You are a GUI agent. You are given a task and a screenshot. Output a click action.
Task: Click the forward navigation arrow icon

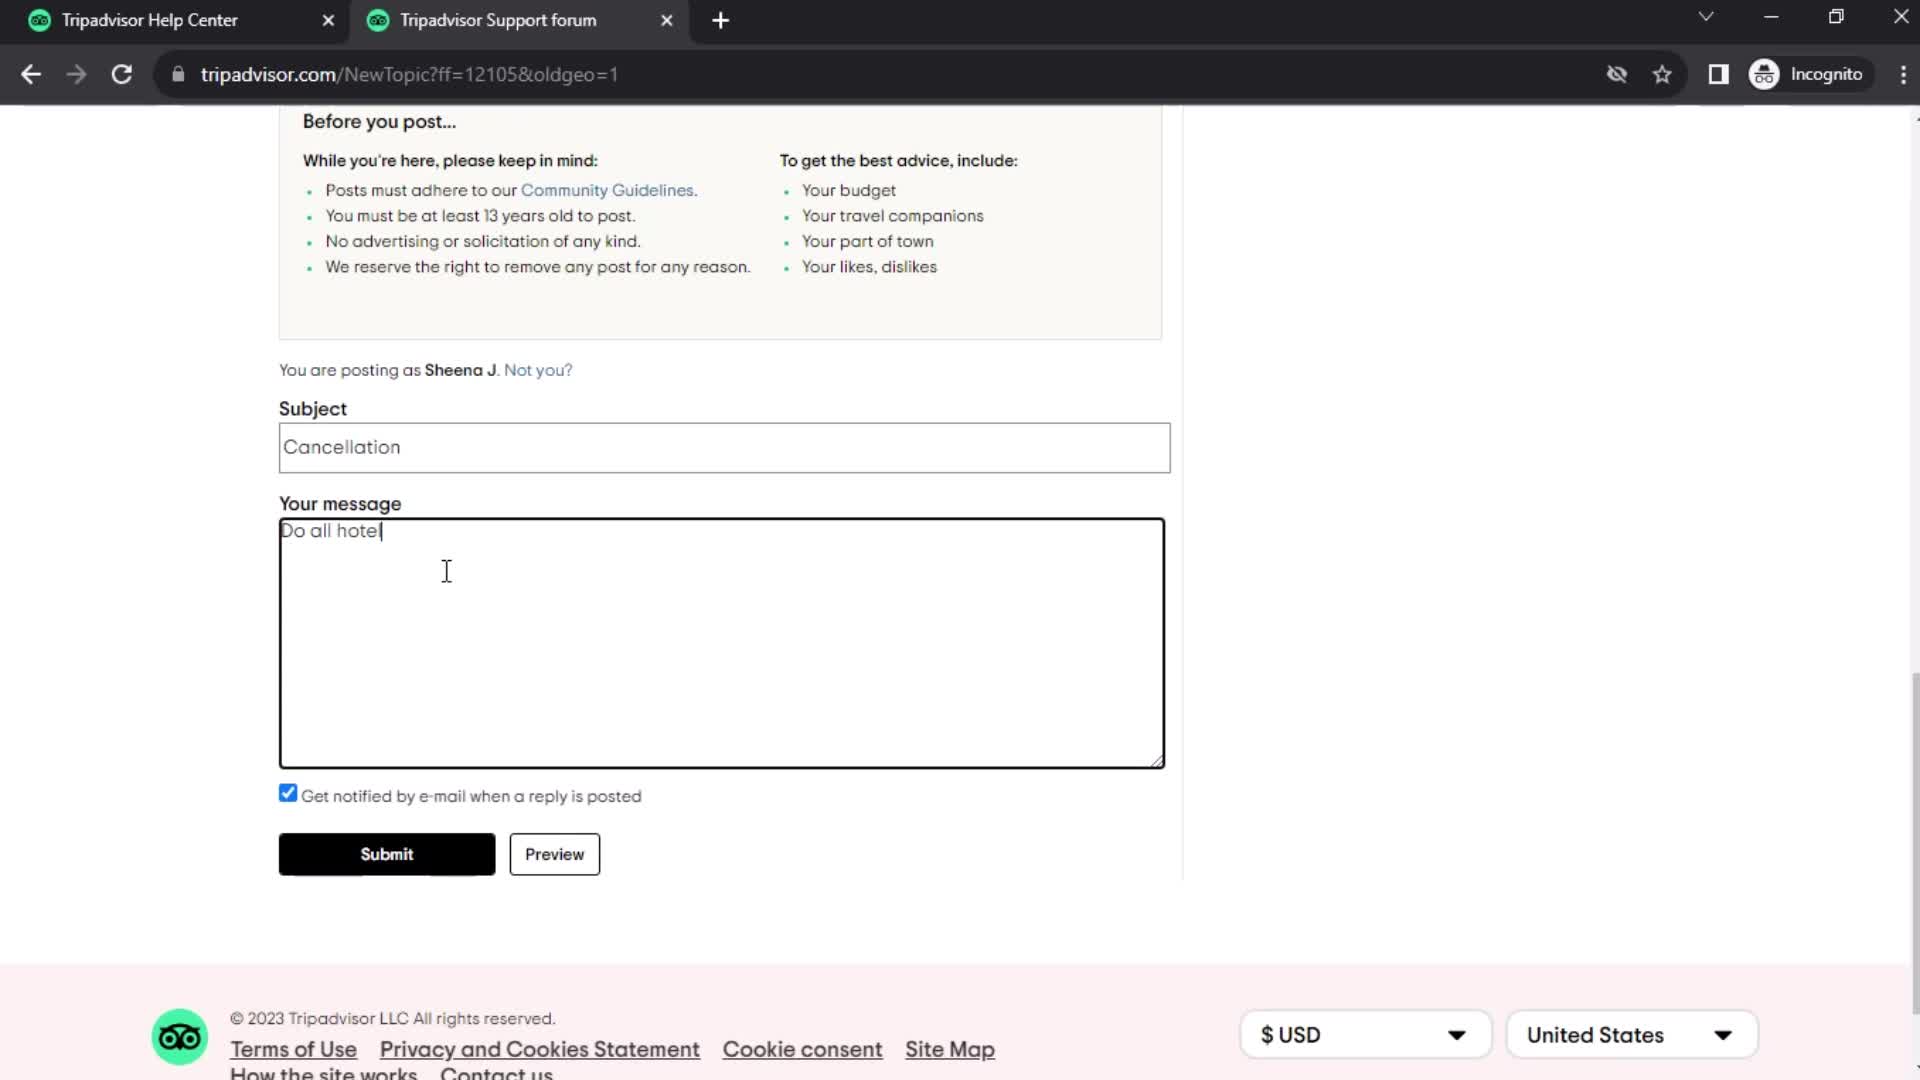point(76,74)
